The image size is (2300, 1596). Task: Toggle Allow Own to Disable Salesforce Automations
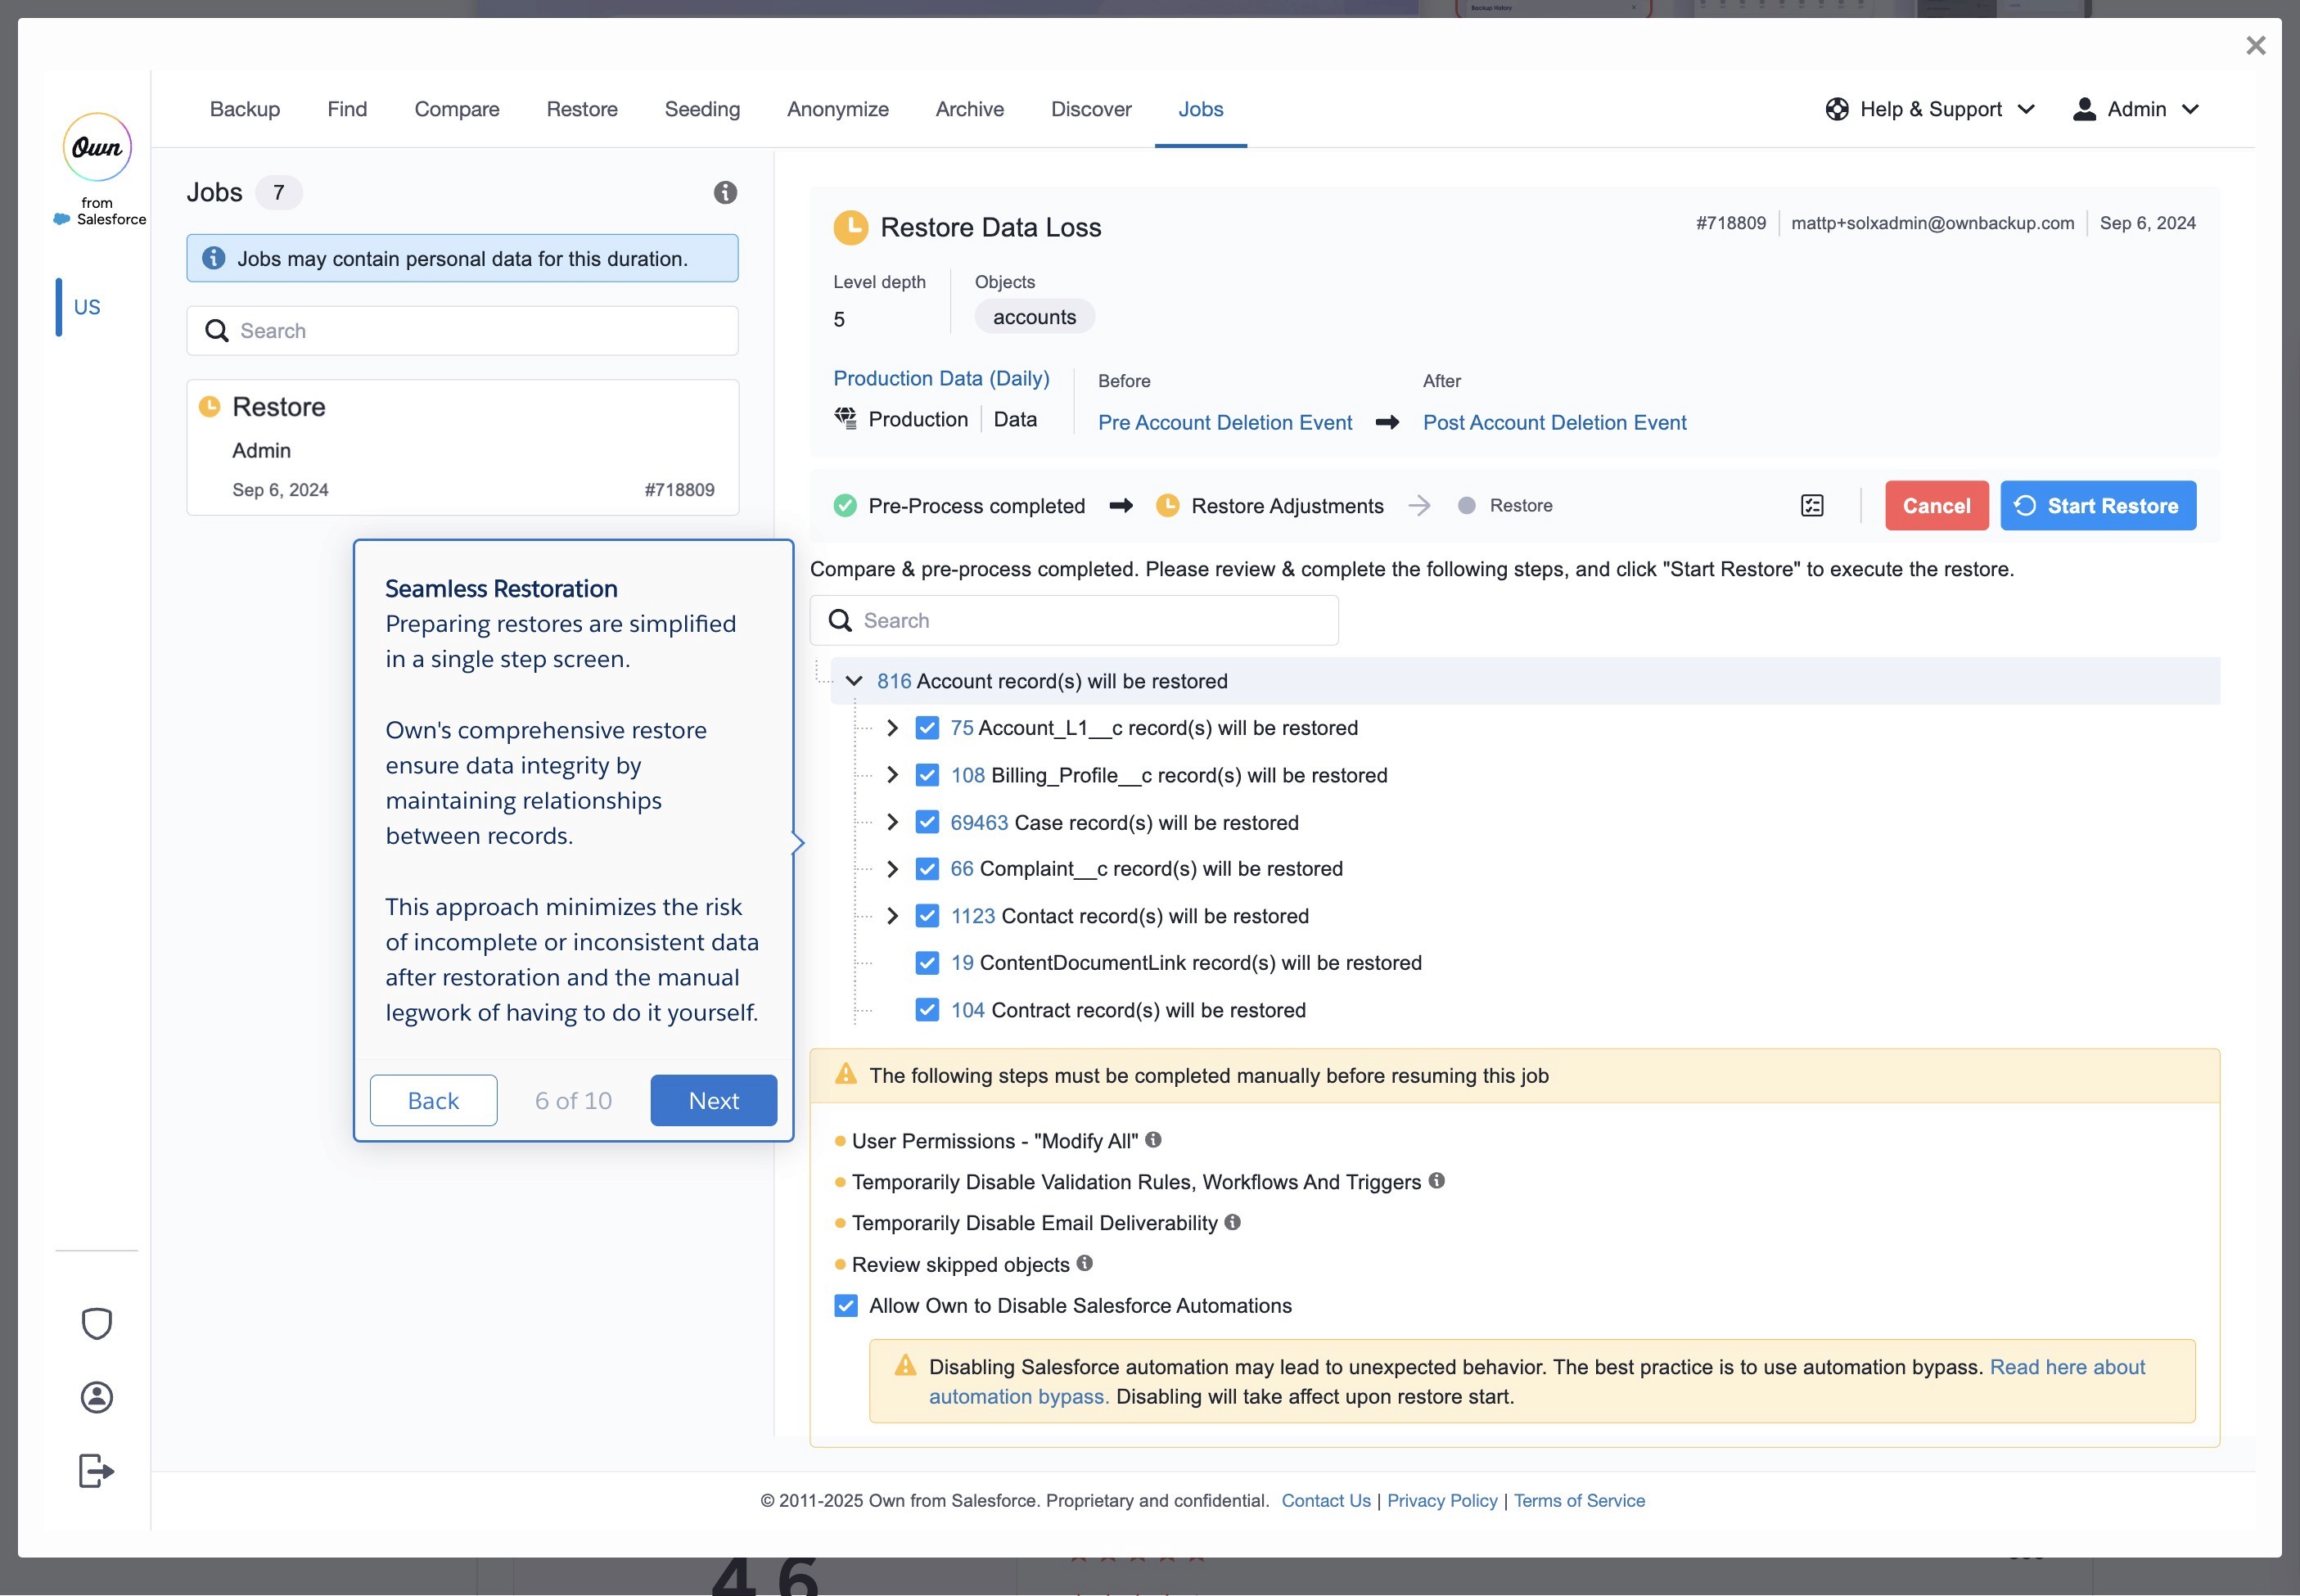tap(846, 1306)
